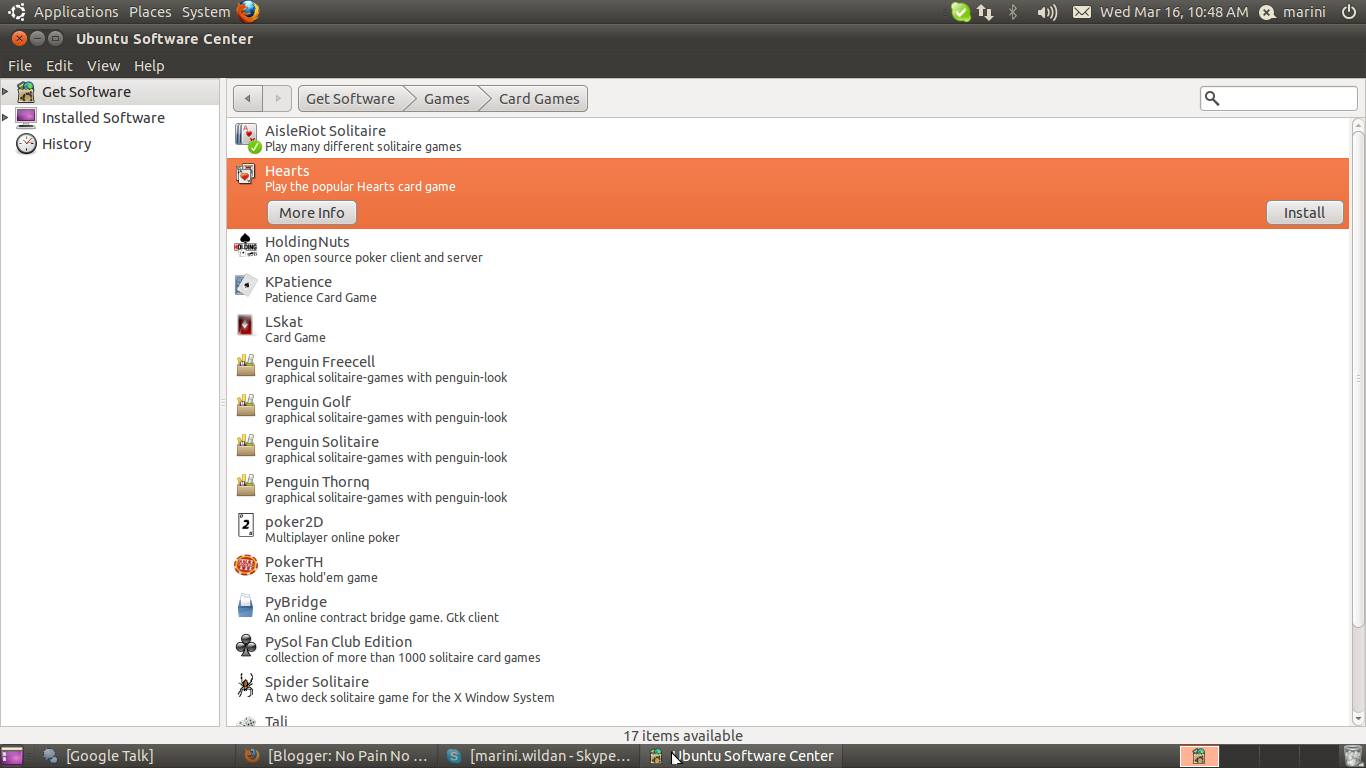The image size is (1366, 768).
Task: Select the Installed Software sidebar item
Action: tap(110, 118)
